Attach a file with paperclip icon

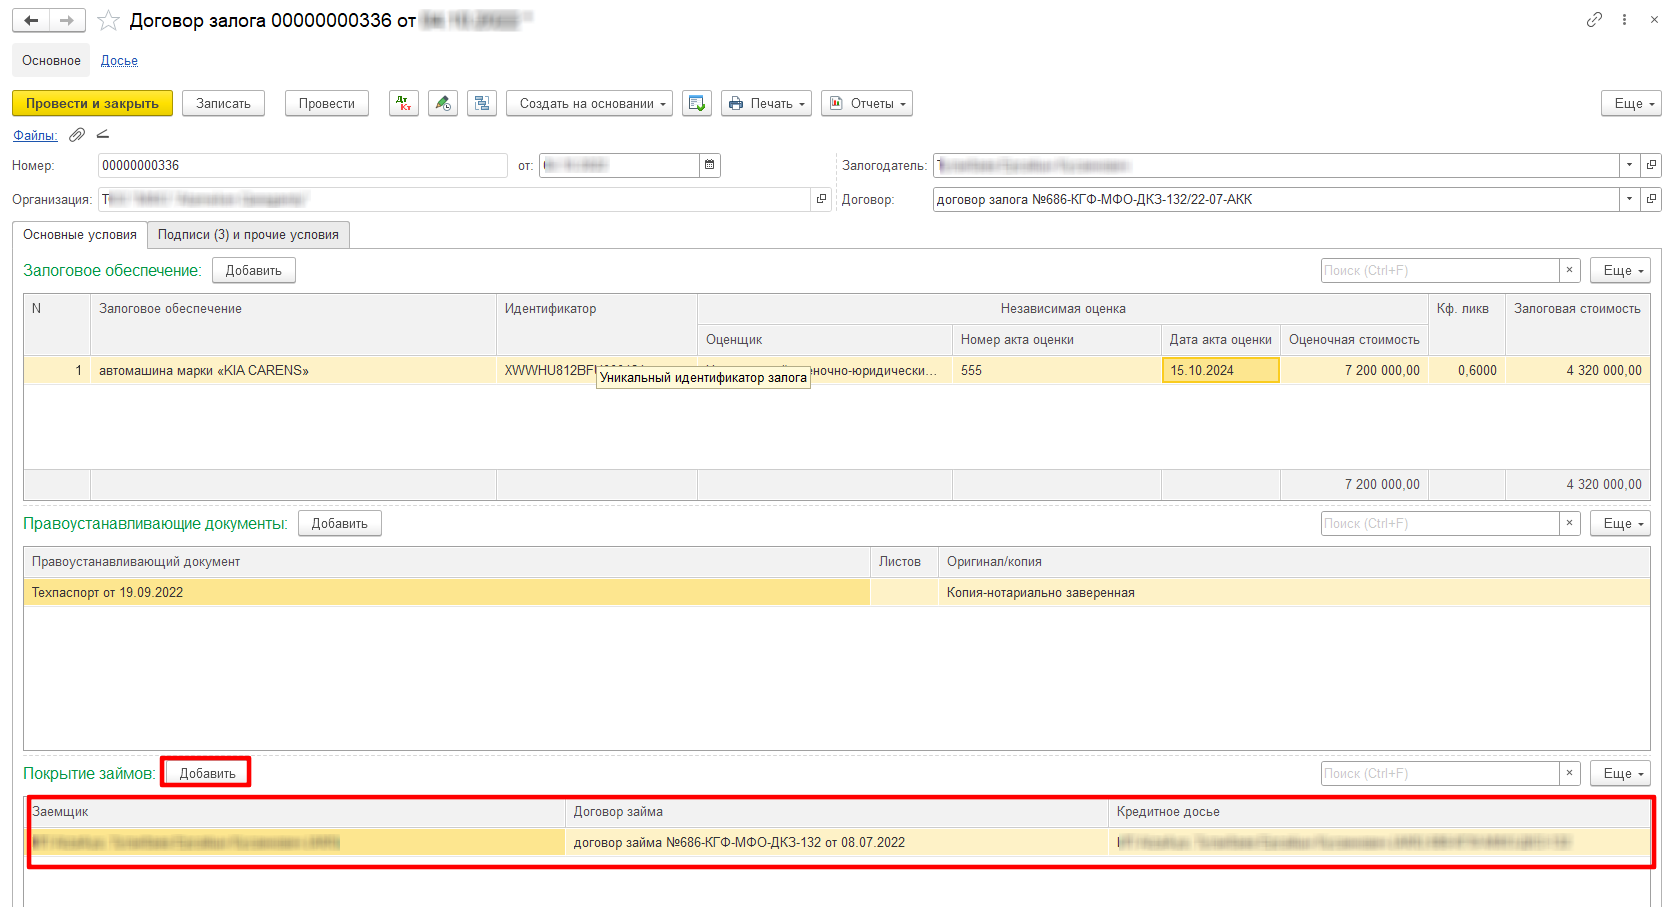coord(77,135)
